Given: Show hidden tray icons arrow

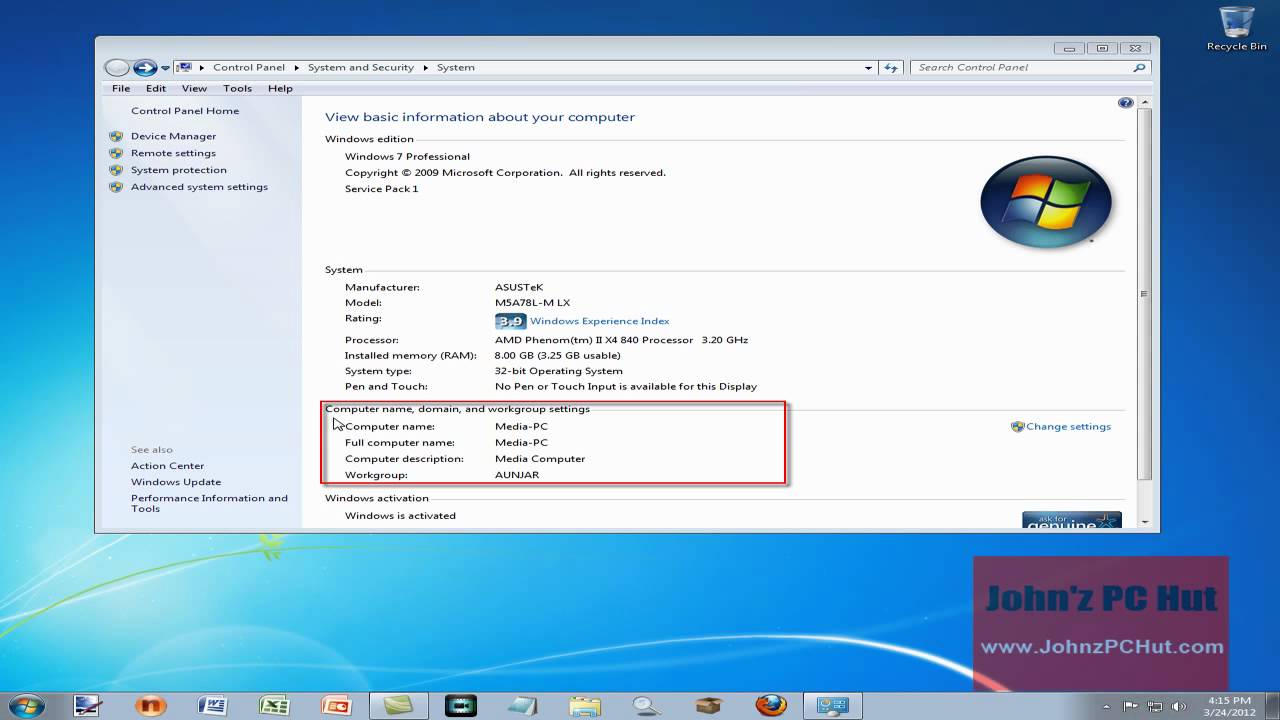Looking at the screenshot, I should click(x=1106, y=707).
